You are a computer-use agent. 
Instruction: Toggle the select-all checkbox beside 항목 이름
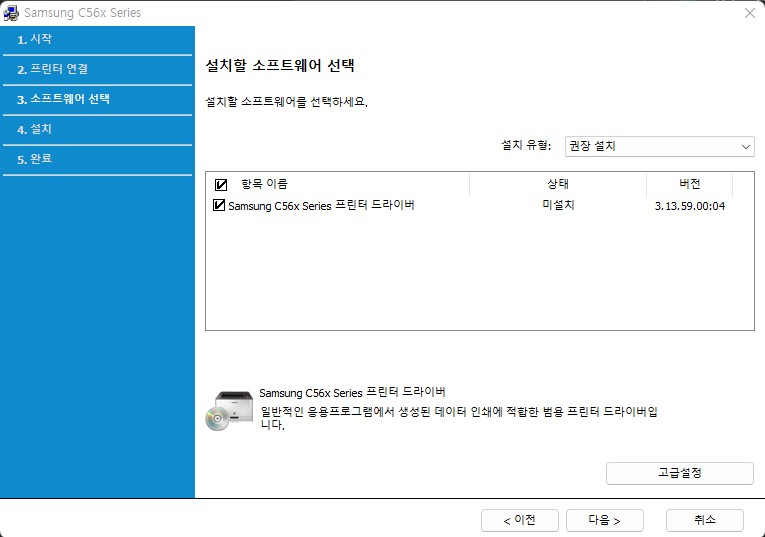pos(221,184)
